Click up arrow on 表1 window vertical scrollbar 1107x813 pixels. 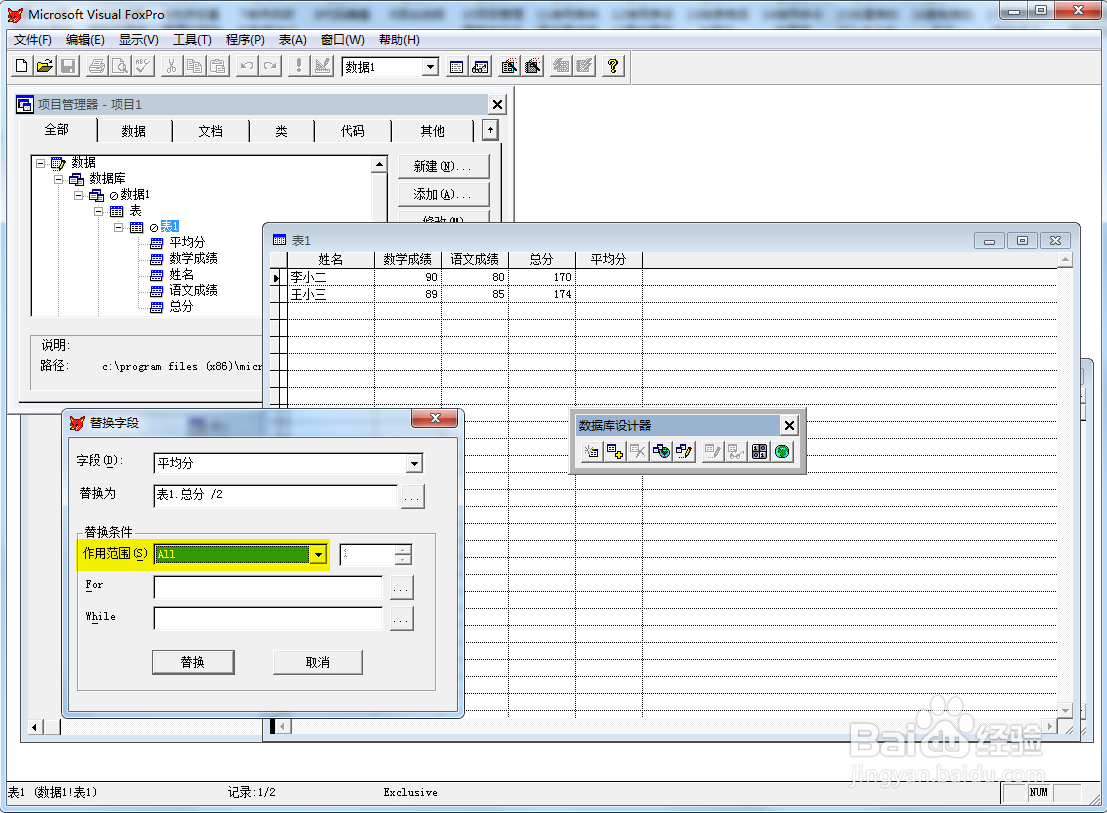click(1065, 260)
